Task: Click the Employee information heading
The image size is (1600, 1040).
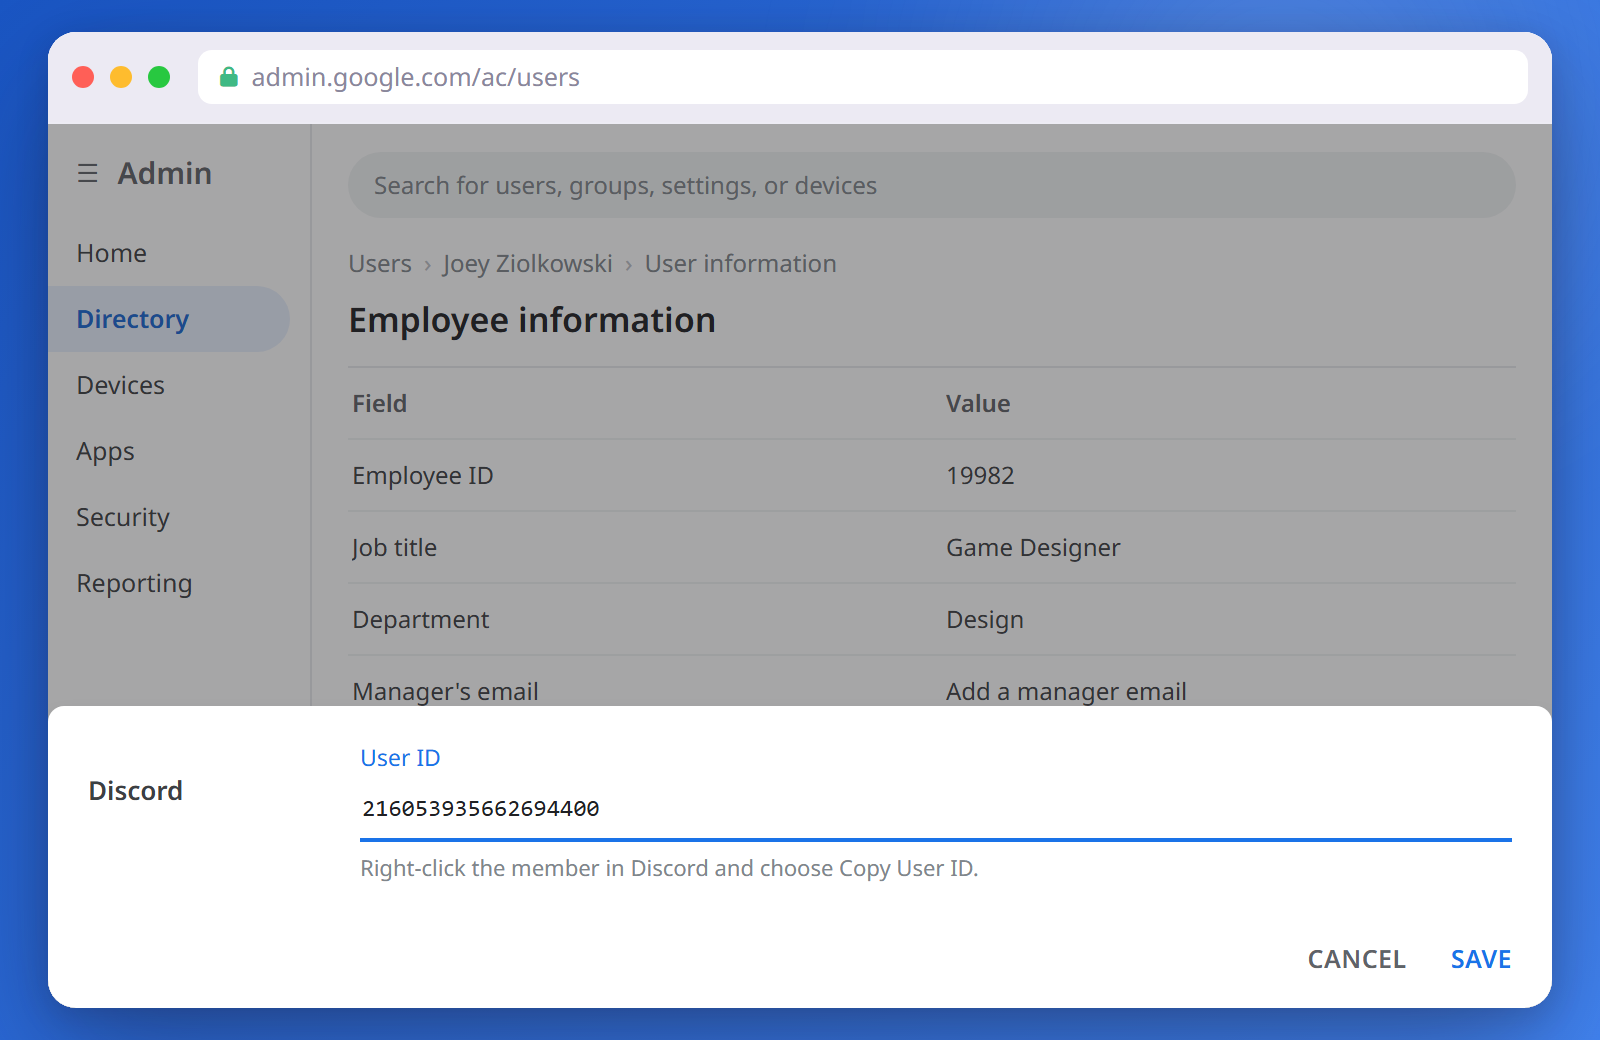Action: click(532, 320)
